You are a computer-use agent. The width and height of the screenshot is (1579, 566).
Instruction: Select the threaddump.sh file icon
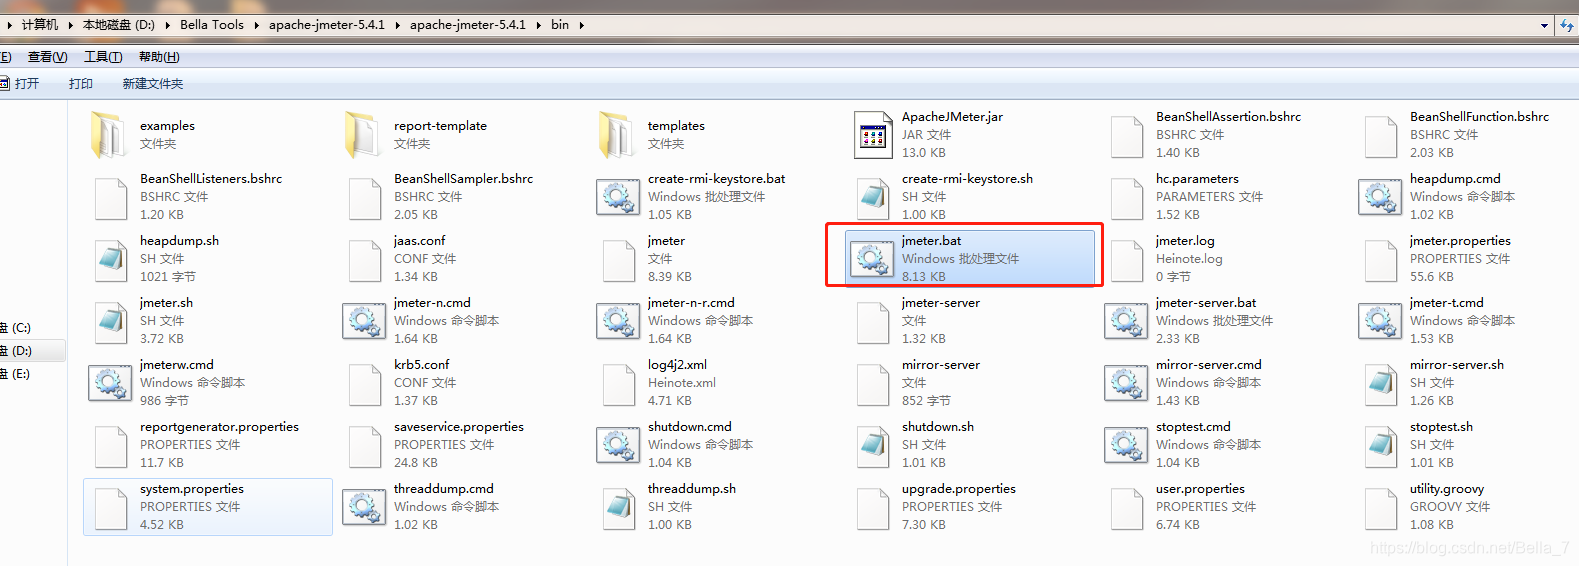[x=618, y=508]
